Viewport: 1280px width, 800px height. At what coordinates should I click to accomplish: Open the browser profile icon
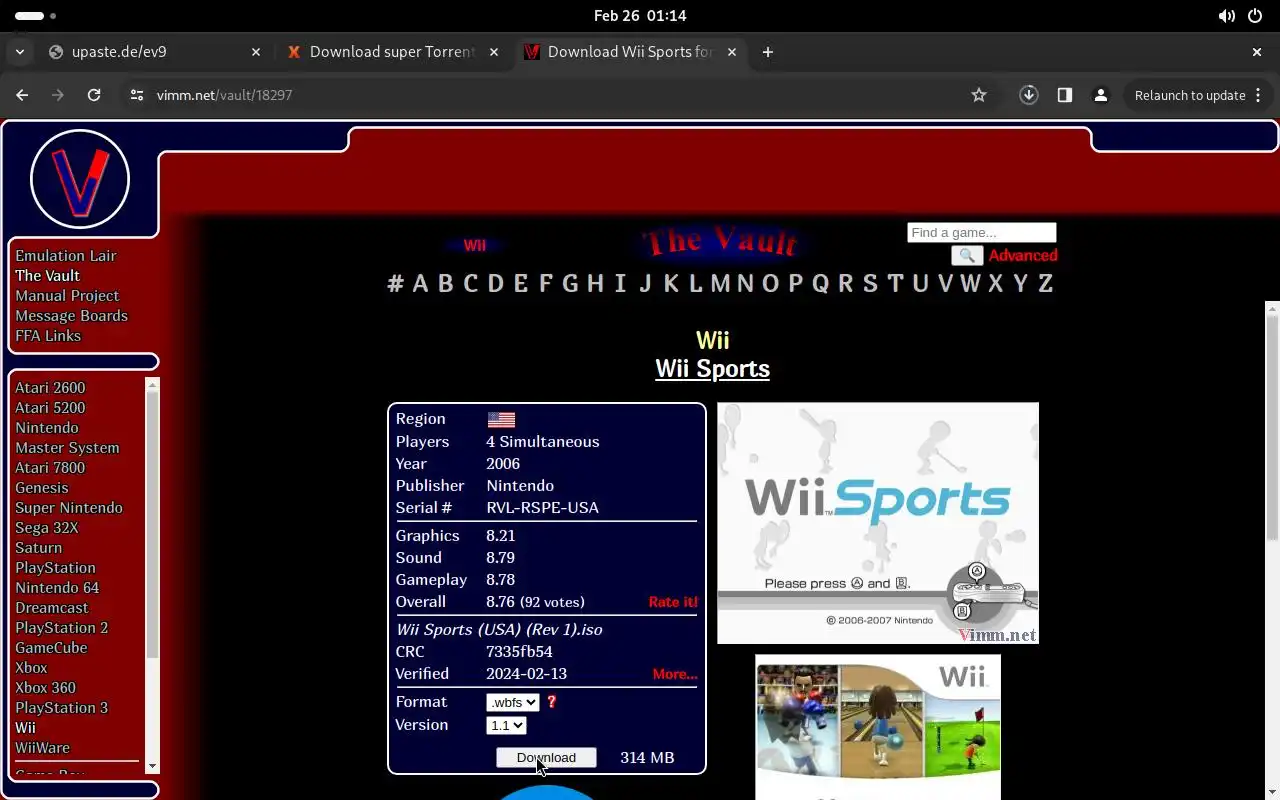point(1101,95)
